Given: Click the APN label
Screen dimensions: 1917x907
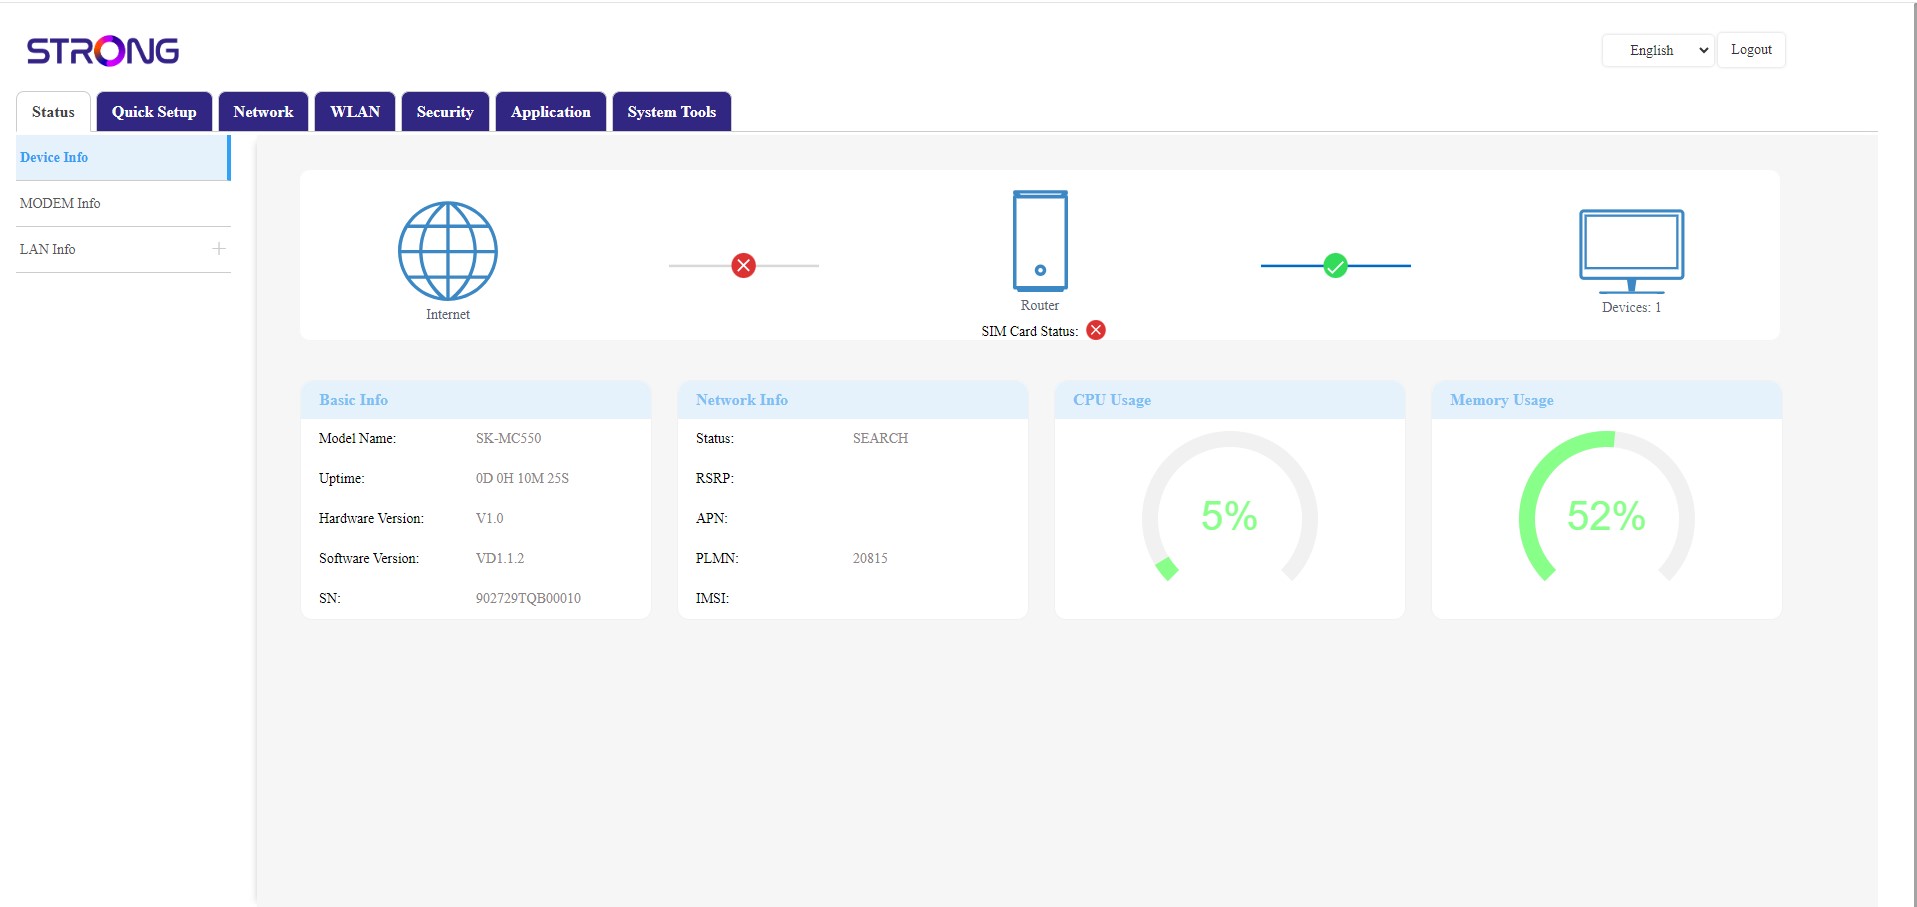Looking at the screenshot, I should (x=712, y=518).
